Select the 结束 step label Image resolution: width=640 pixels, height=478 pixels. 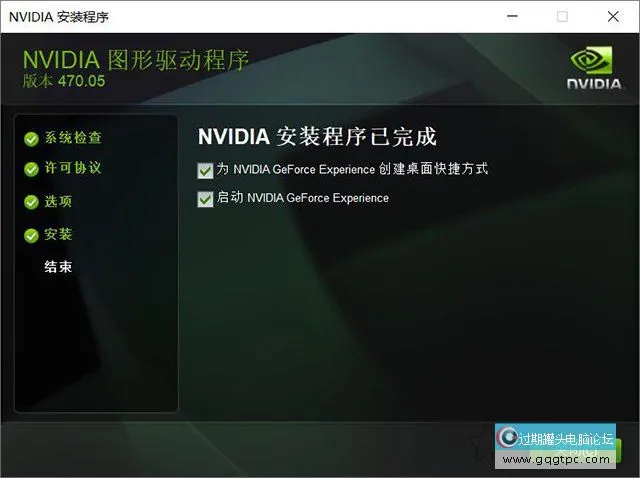tap(58, 267)
